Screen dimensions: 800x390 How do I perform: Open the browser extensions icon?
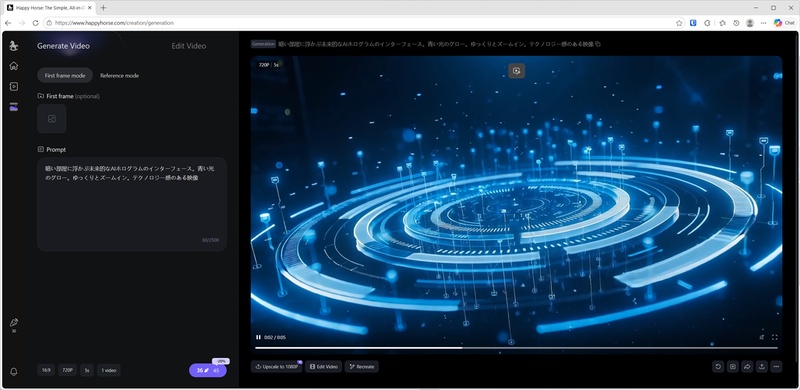(x=708, y=23)
